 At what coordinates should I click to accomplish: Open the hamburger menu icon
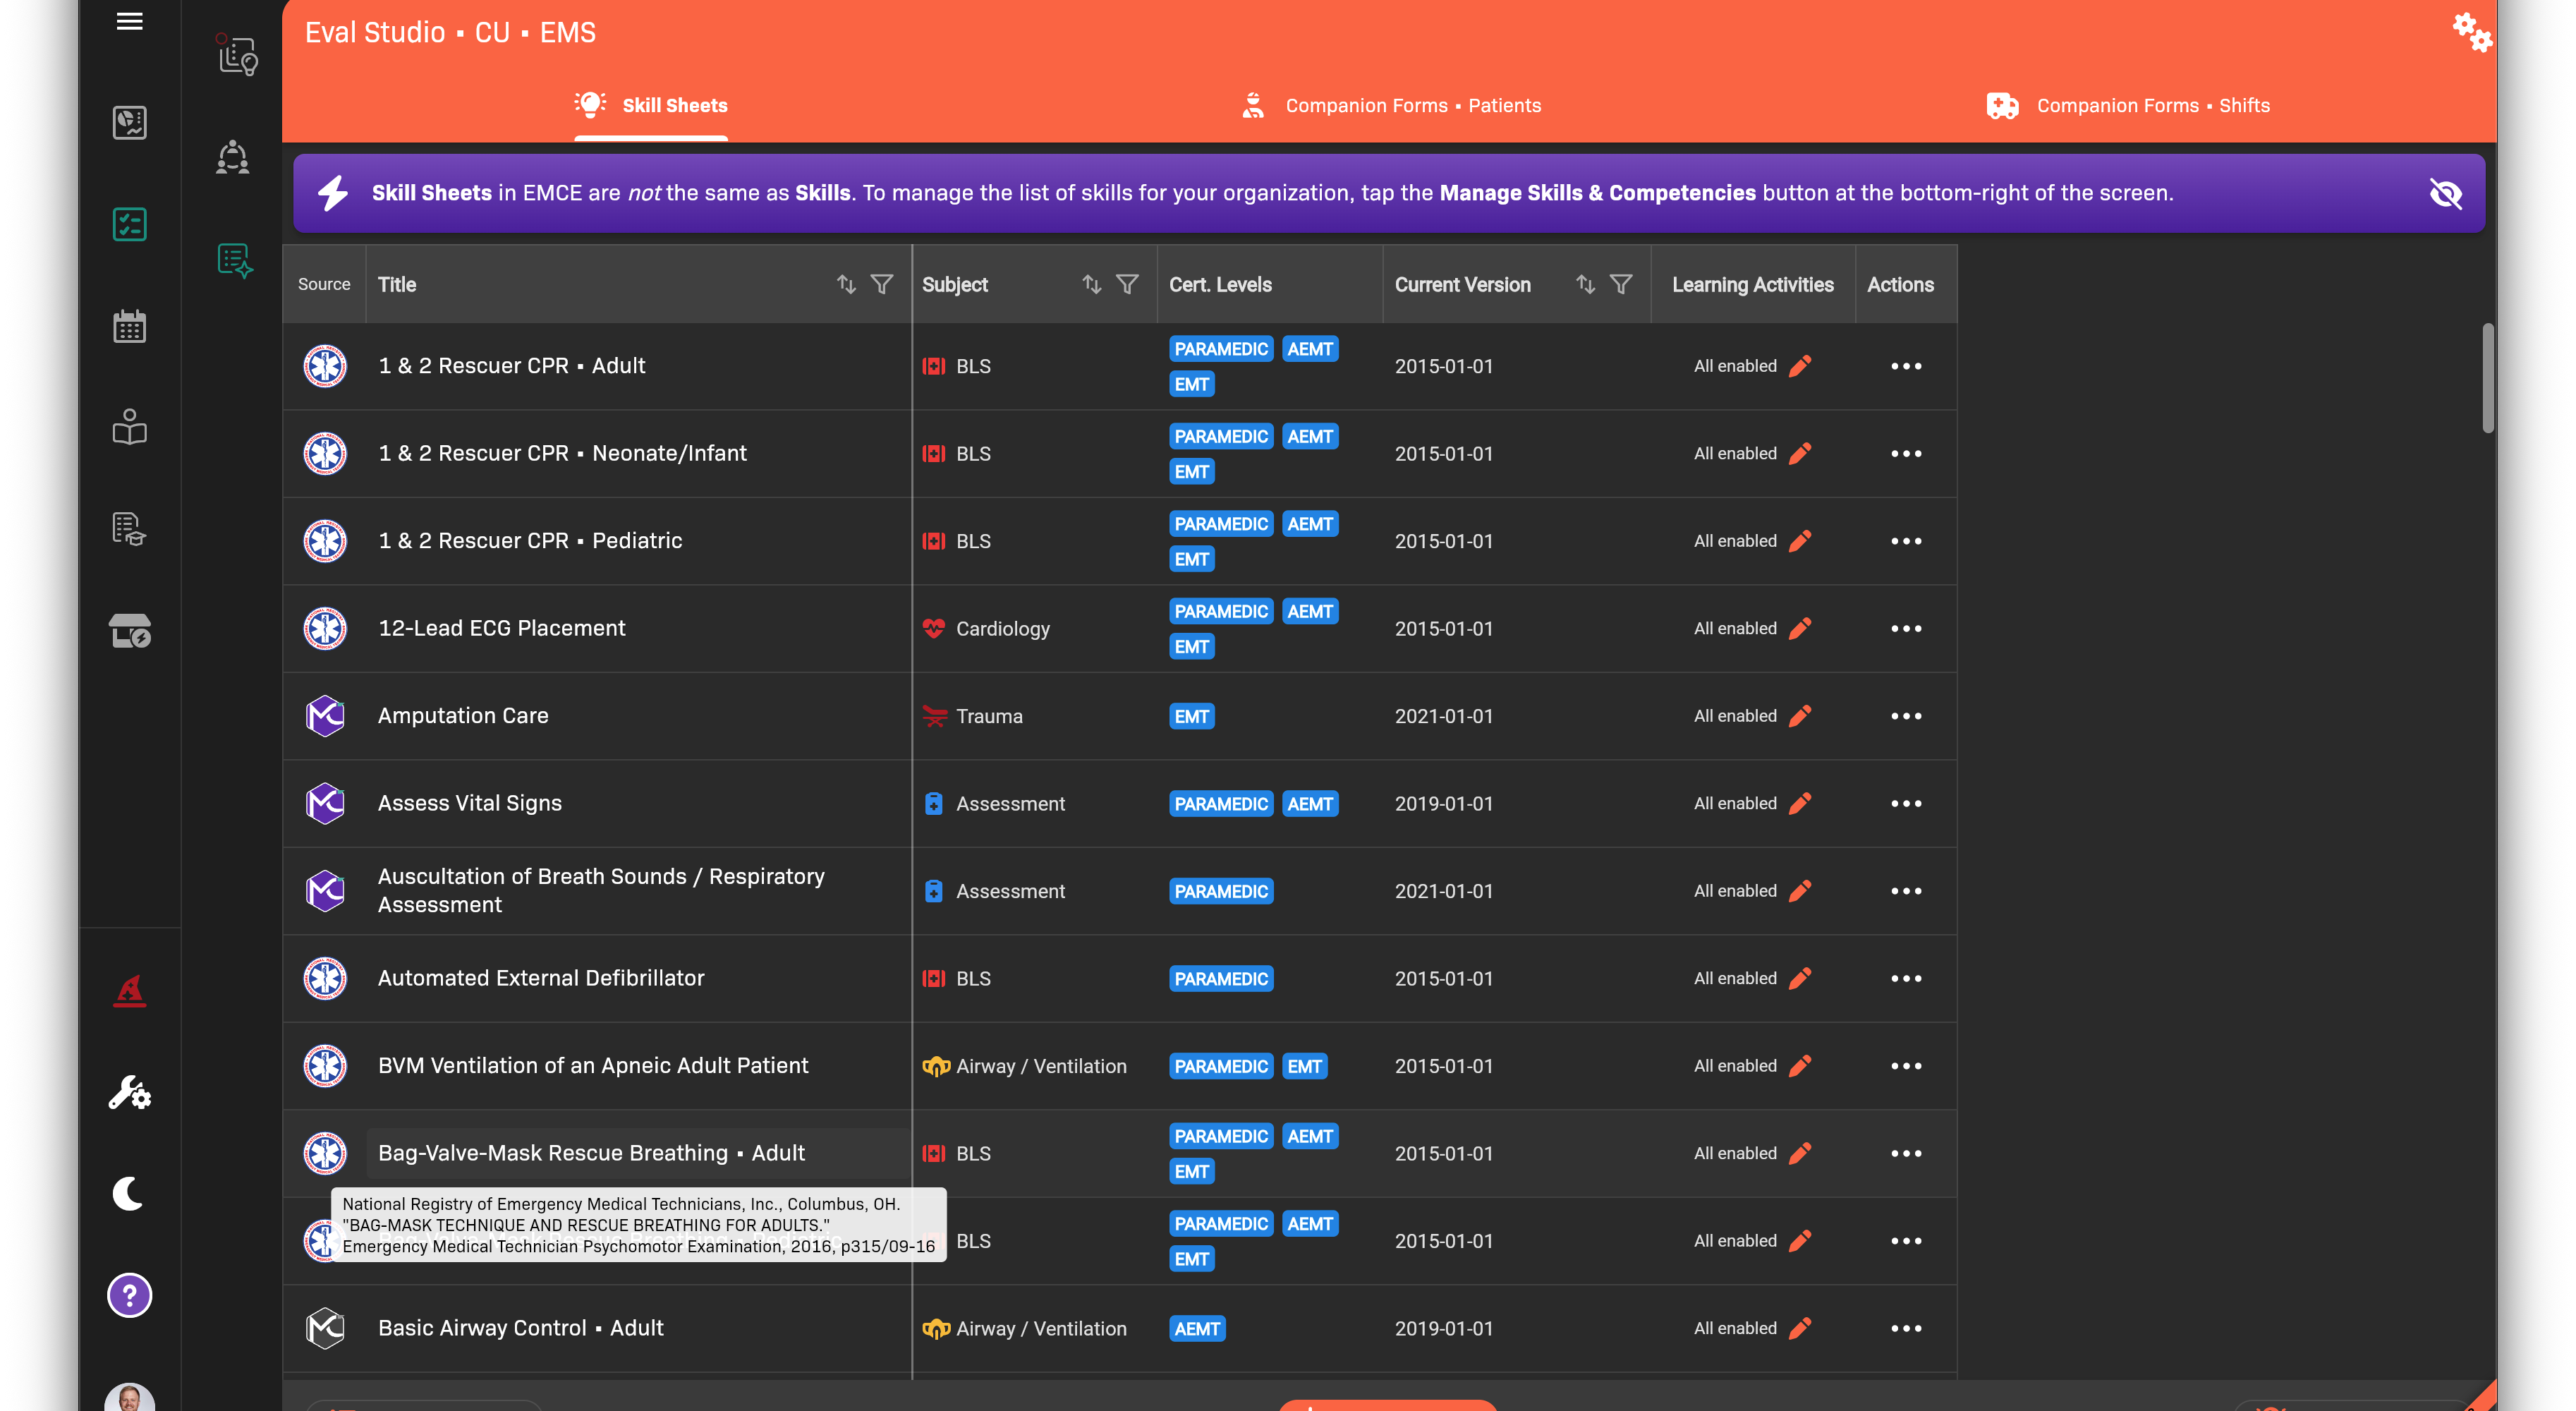click(129, 21)
